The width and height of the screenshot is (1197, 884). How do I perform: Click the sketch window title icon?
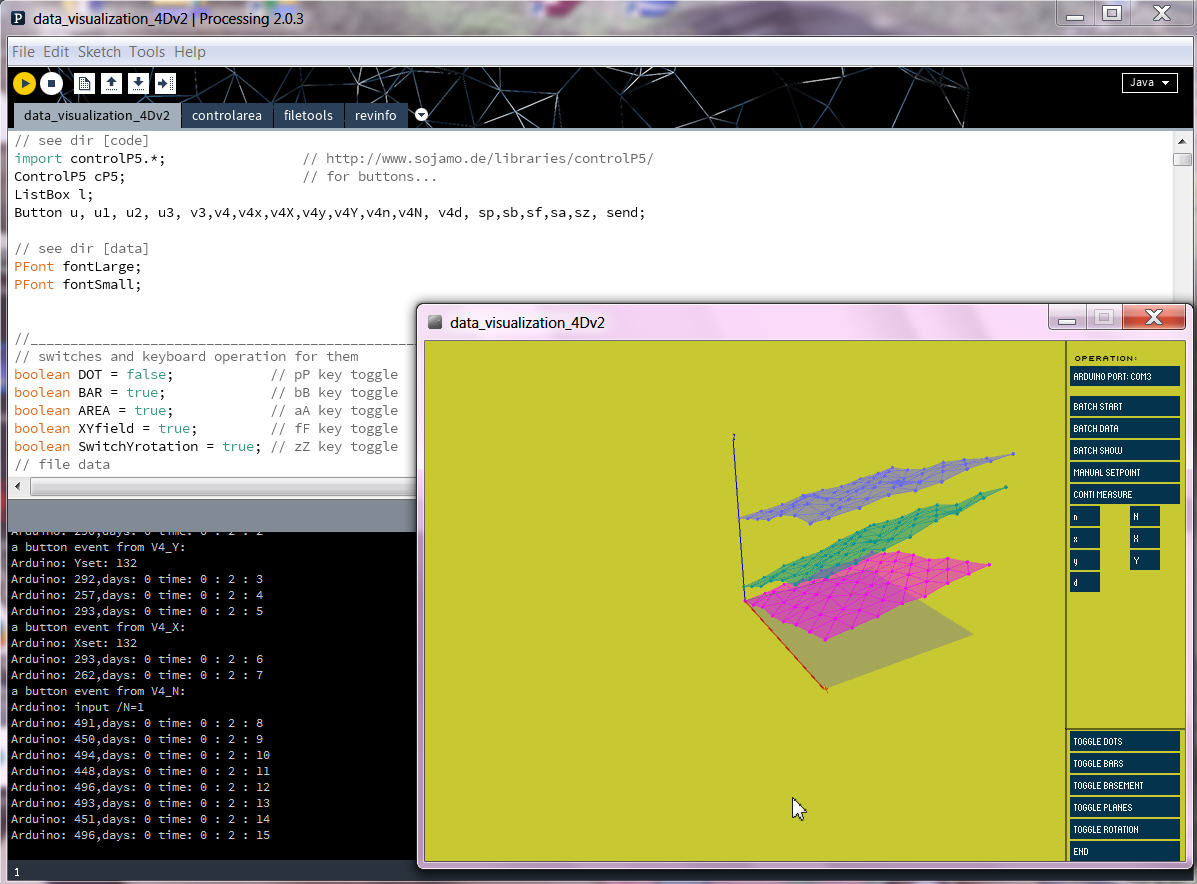[x=435, y=322]
